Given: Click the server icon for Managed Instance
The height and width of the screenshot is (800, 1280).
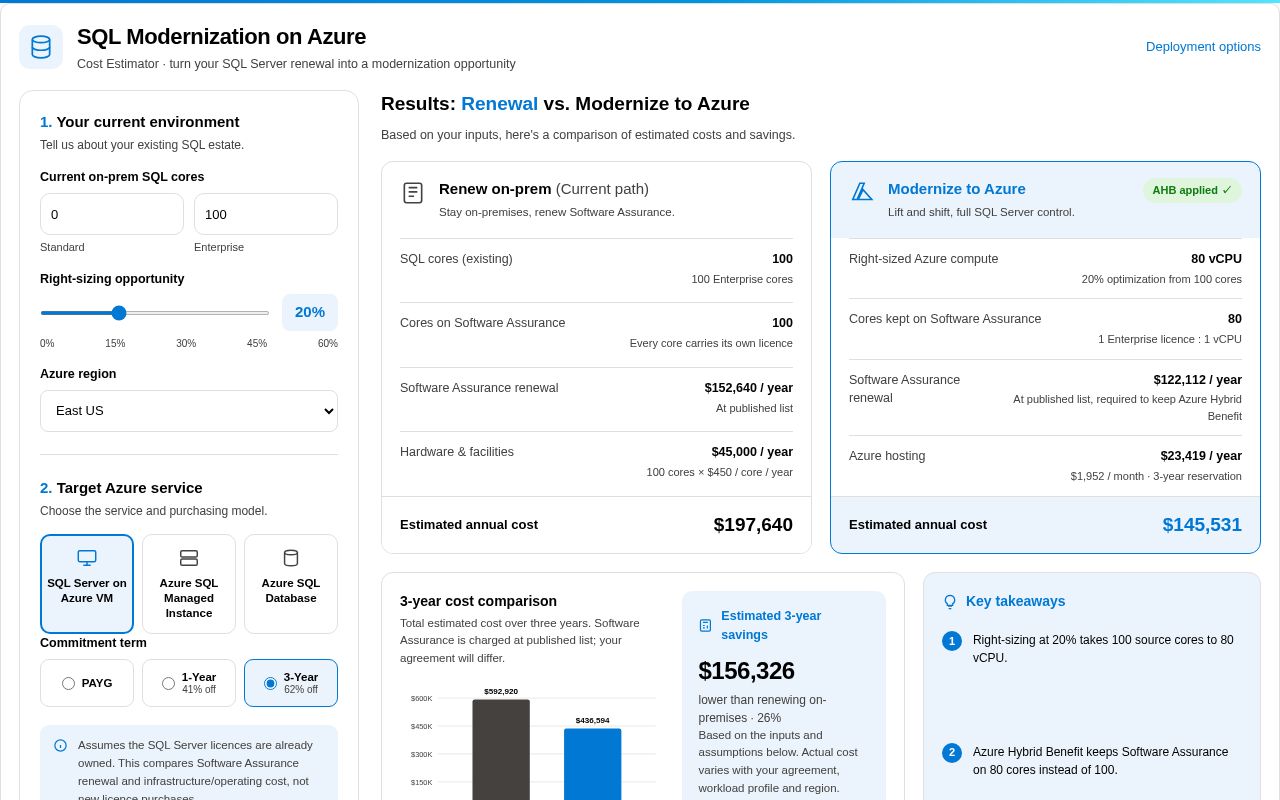Looking at the screenshot, I should tap(189, 558).
